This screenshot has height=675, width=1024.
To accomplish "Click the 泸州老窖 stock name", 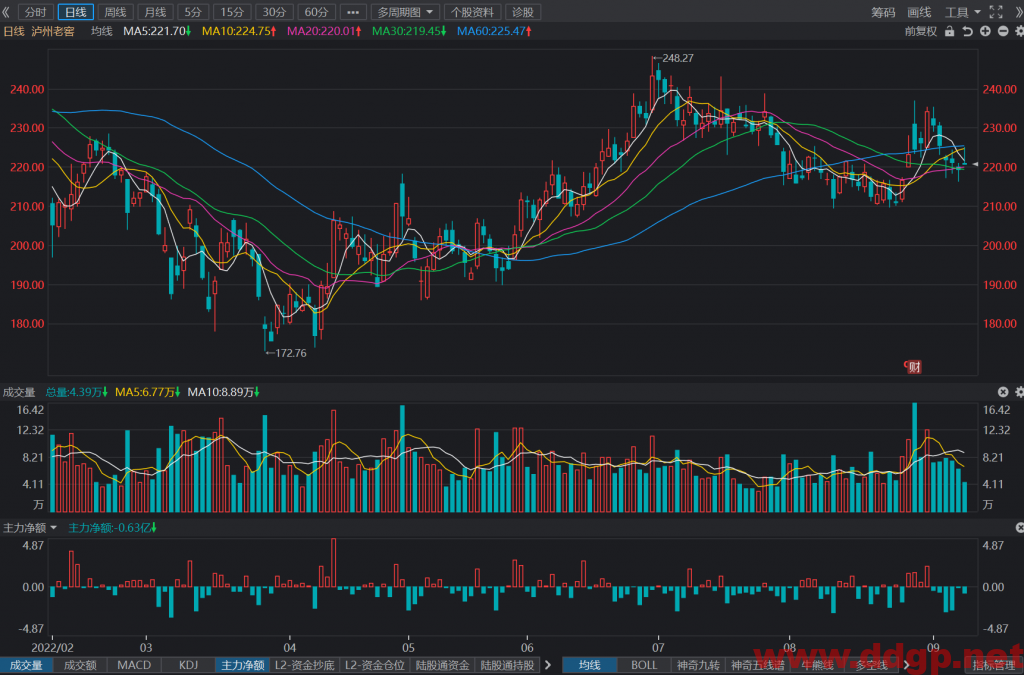I will tap(53, 31).
